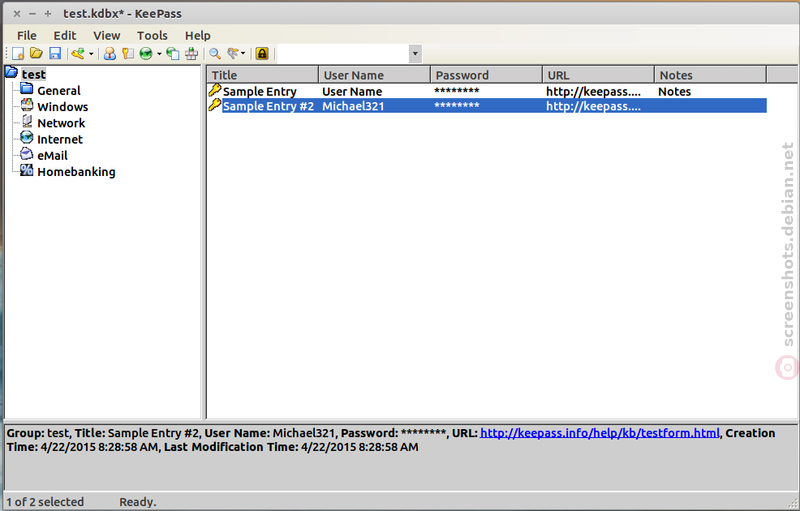800x511 pixels.
Task: Open the Edit menu
Action: [65, 36]
